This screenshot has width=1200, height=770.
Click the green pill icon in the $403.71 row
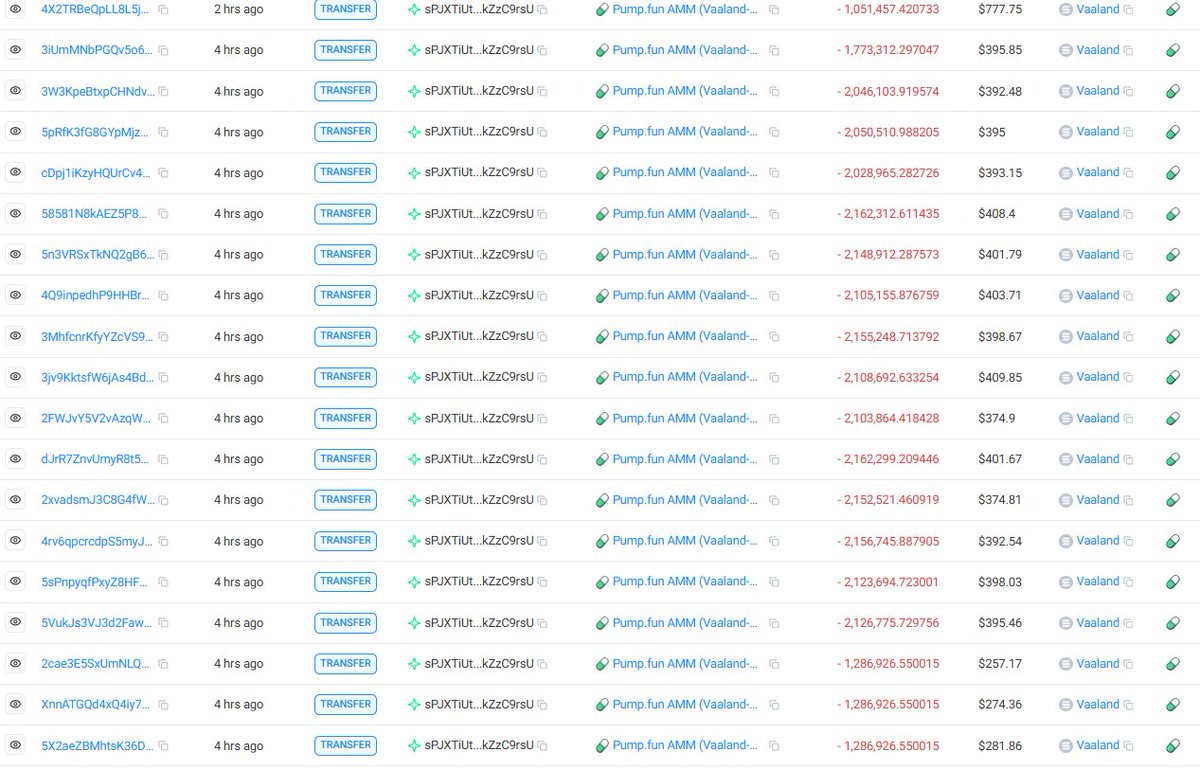click(1173, 296)
